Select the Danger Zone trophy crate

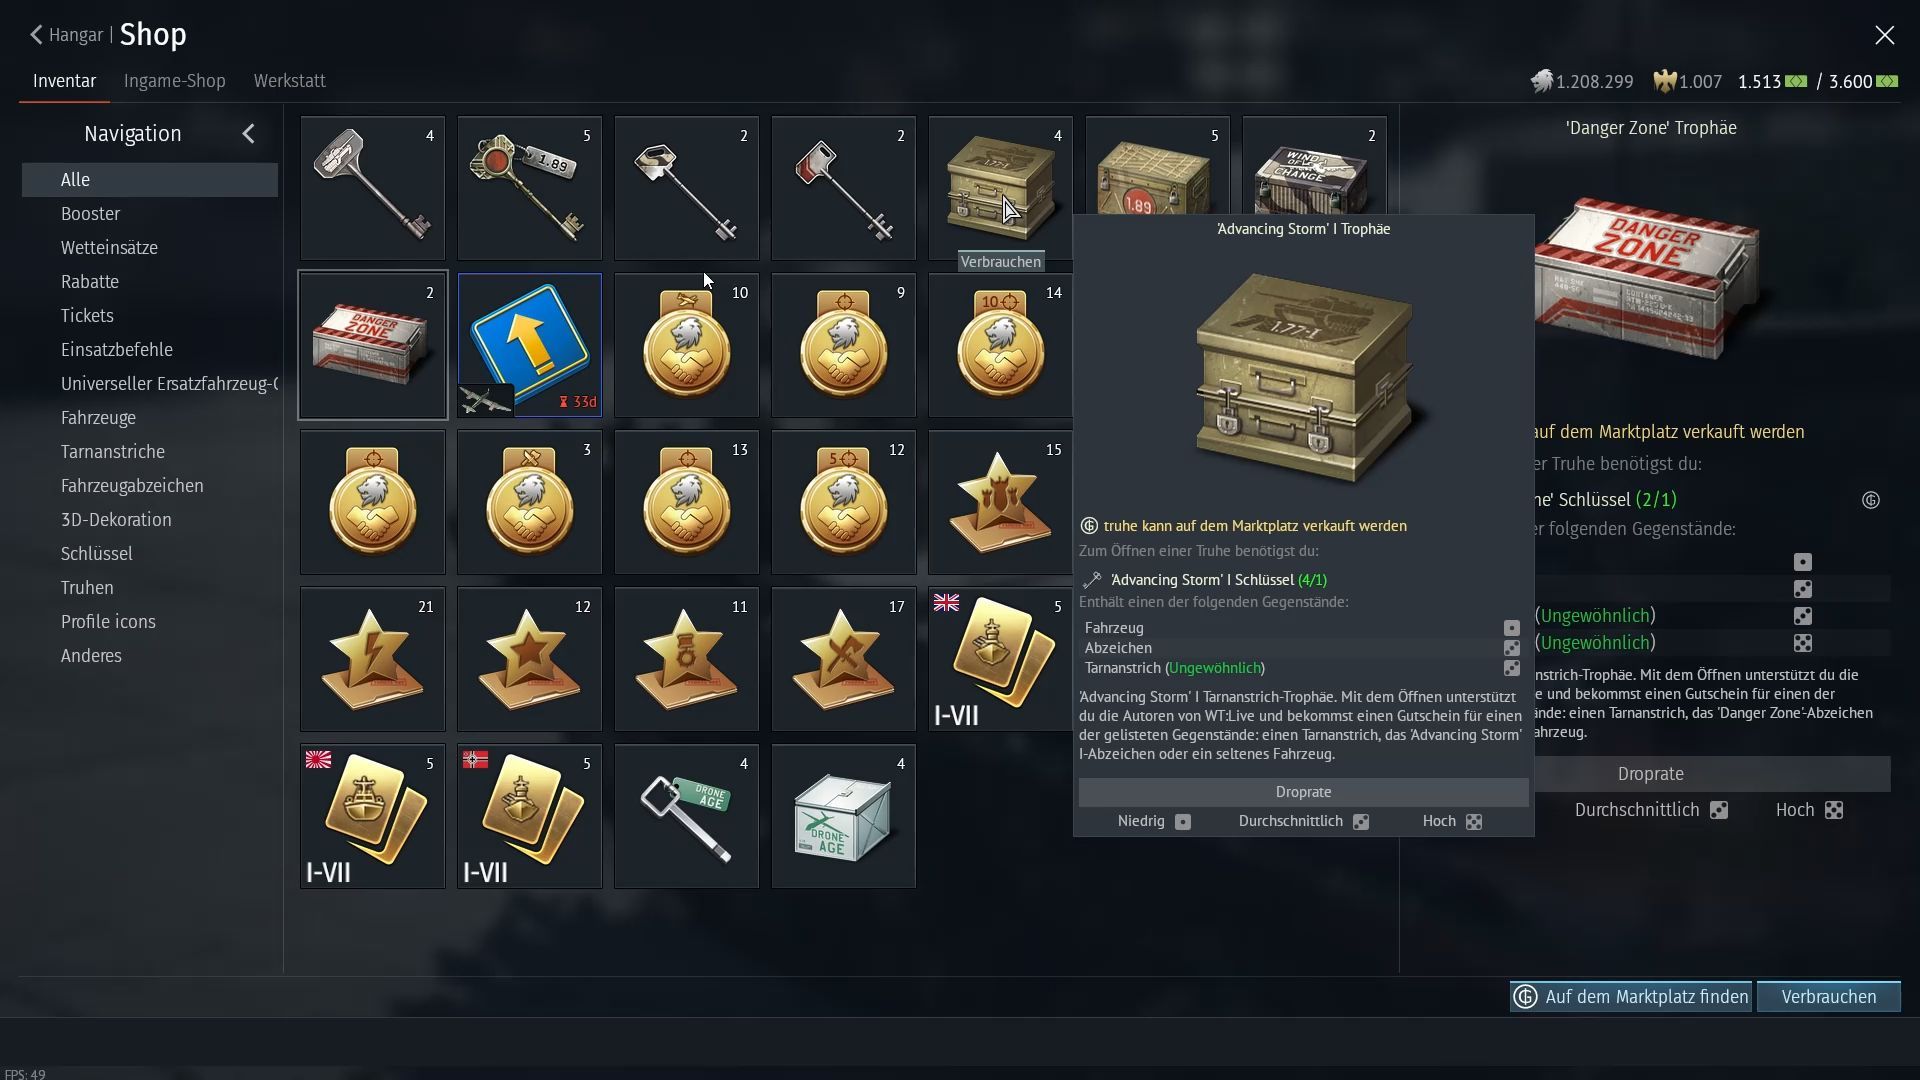(372, 345)
